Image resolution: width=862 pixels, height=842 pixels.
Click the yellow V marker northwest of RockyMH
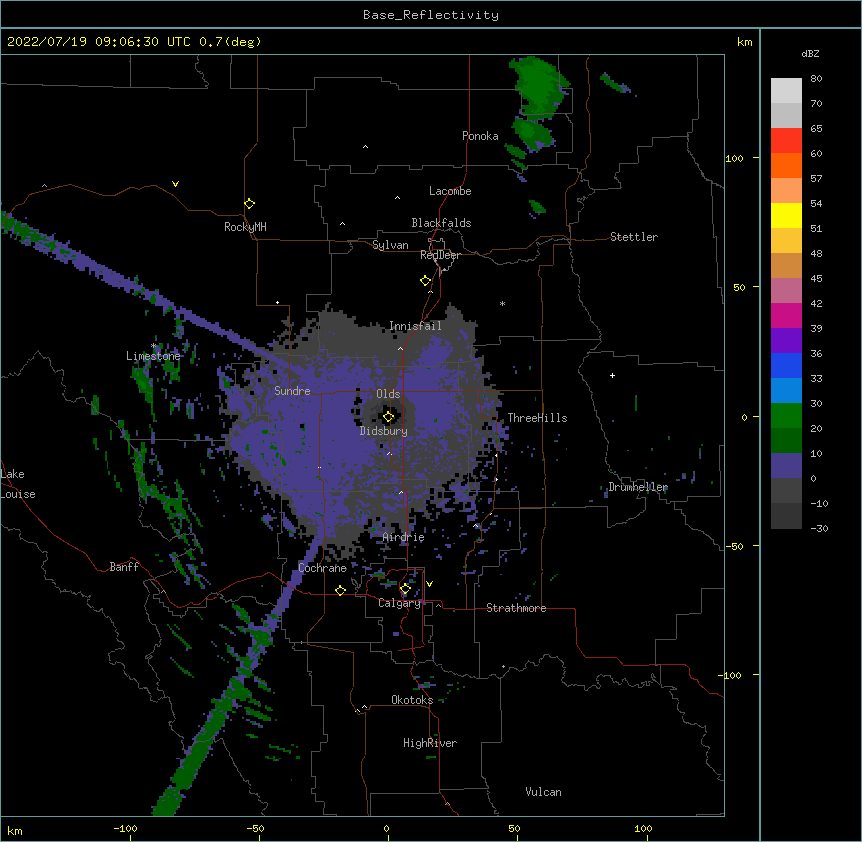(x=175, y=184)
